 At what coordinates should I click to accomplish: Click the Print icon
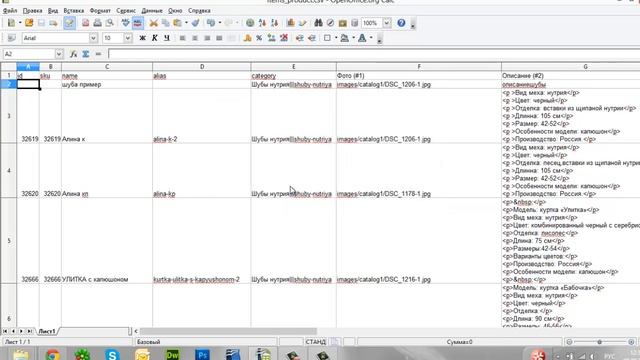click(98, 23)
